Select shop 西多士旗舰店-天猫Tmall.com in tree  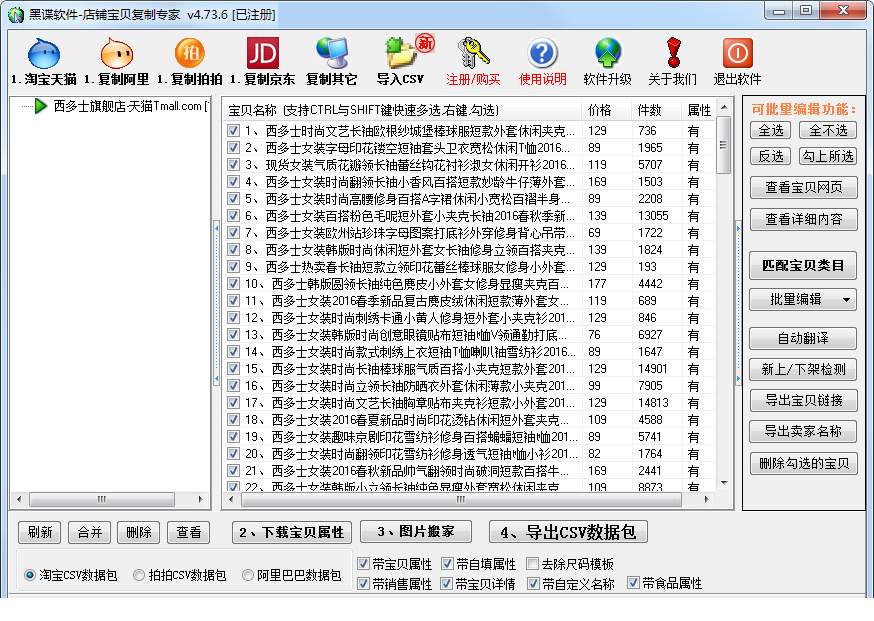pyautogui.click(x=130, y=106)
